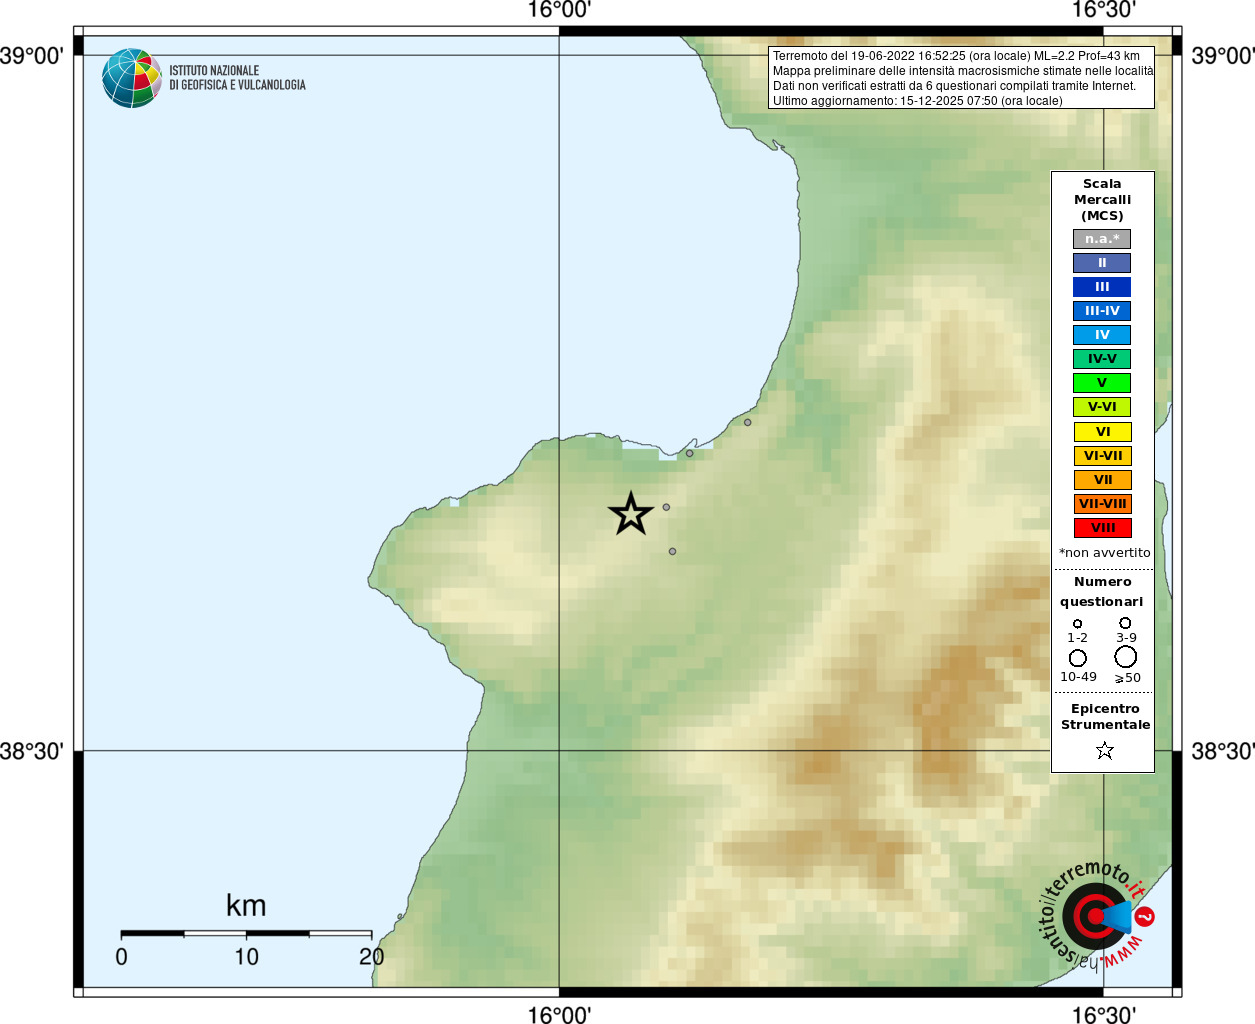Viewport: 1255px width, 1024px height.
Task: Select the III-IV blue legend swatch
Action: pos(1102,311)
